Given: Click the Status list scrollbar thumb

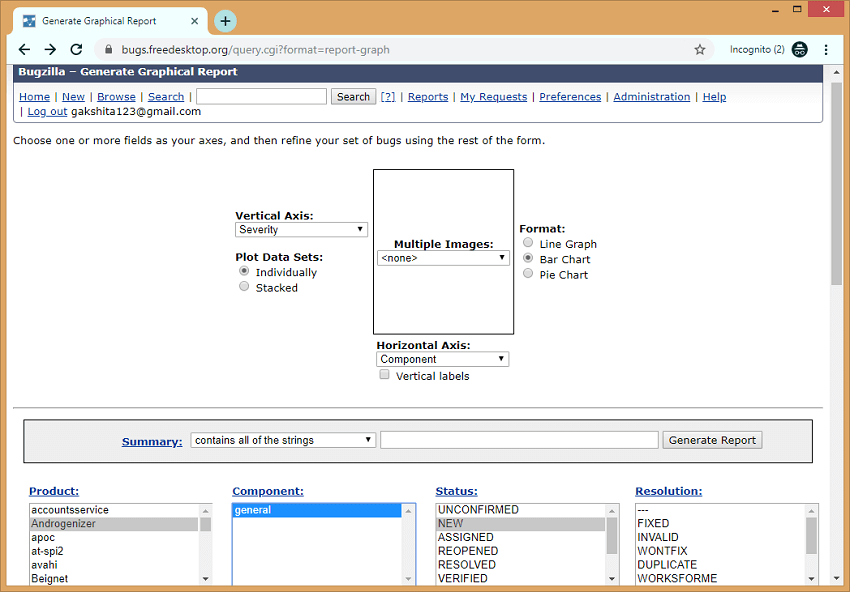Looking at the screenshot, I should pyautogui.click(x=611, y=536).
